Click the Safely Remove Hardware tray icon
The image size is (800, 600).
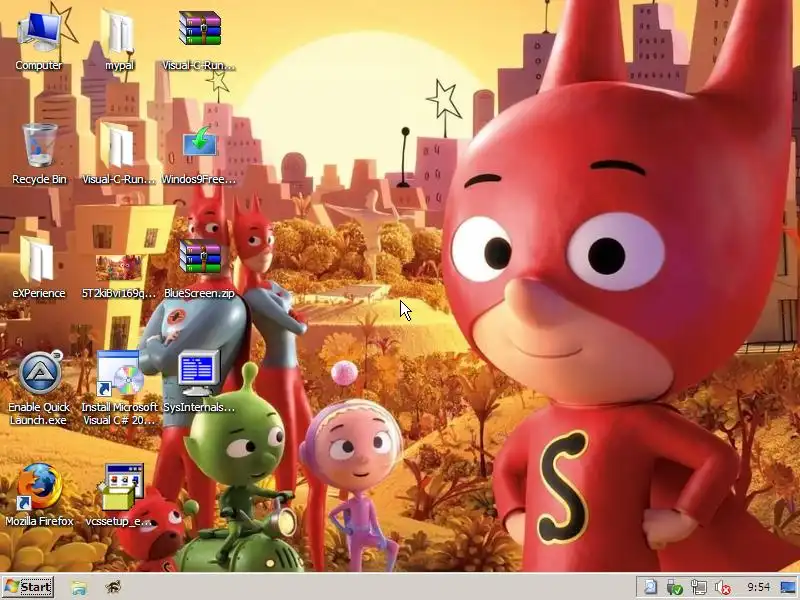click(x=674, y=587)
